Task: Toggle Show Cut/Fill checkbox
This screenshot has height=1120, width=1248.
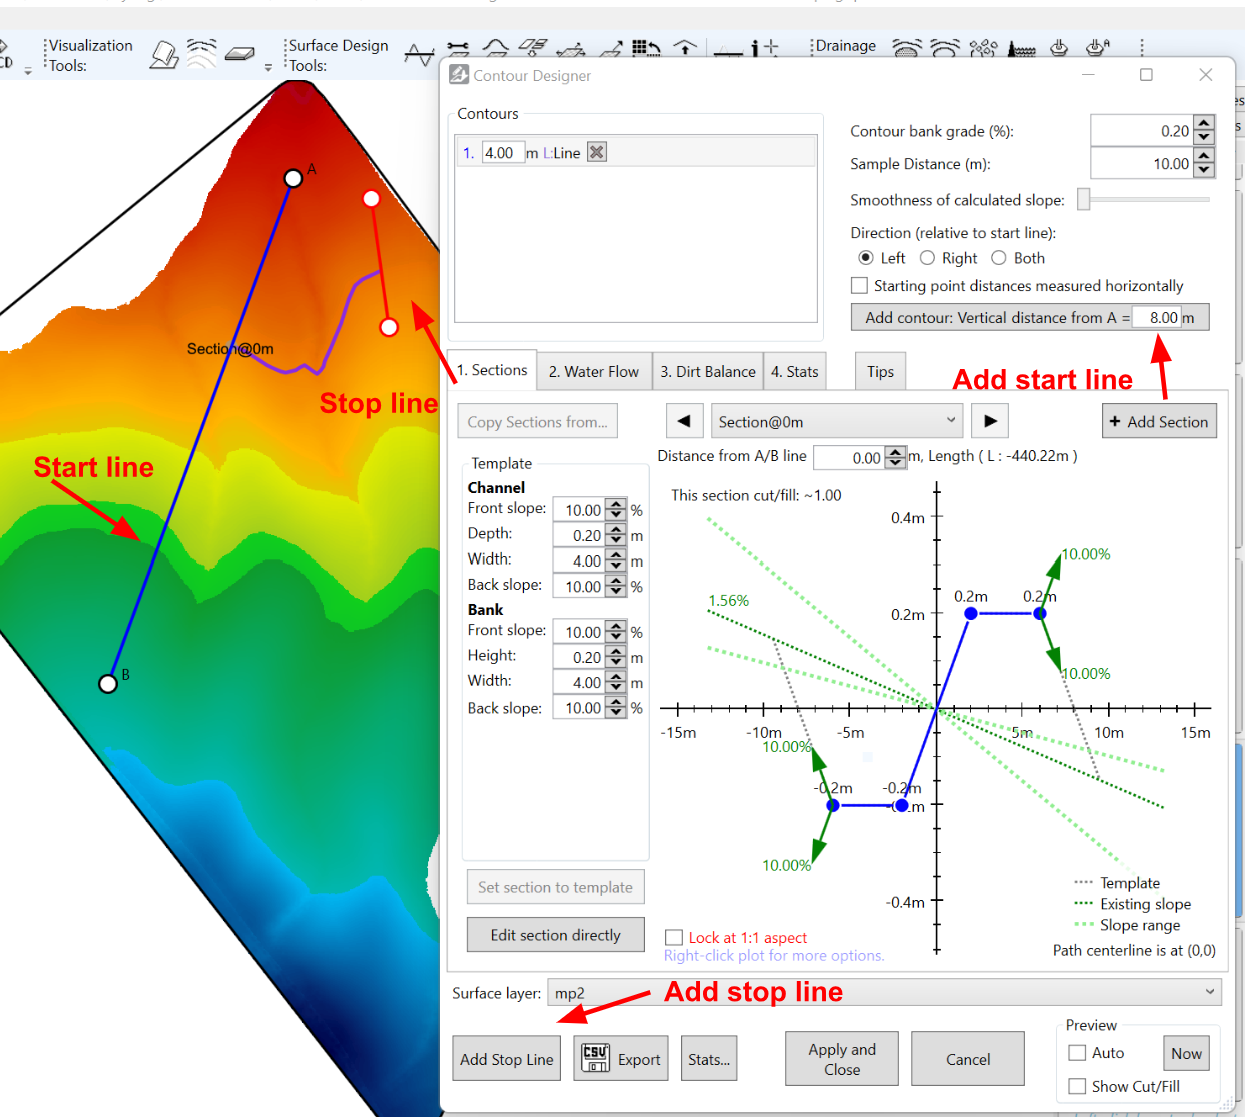Action: (1077, 1086)
